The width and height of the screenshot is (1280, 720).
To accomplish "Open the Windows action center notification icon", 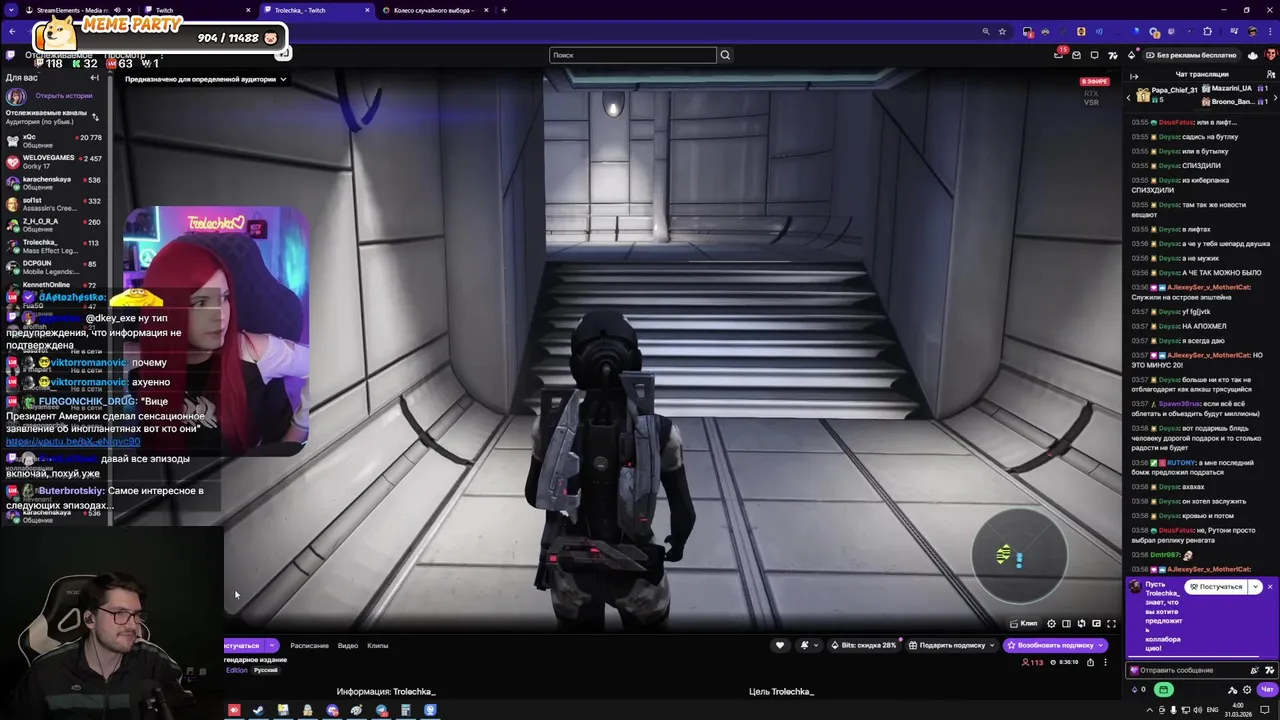I will tap(1264, 710).
